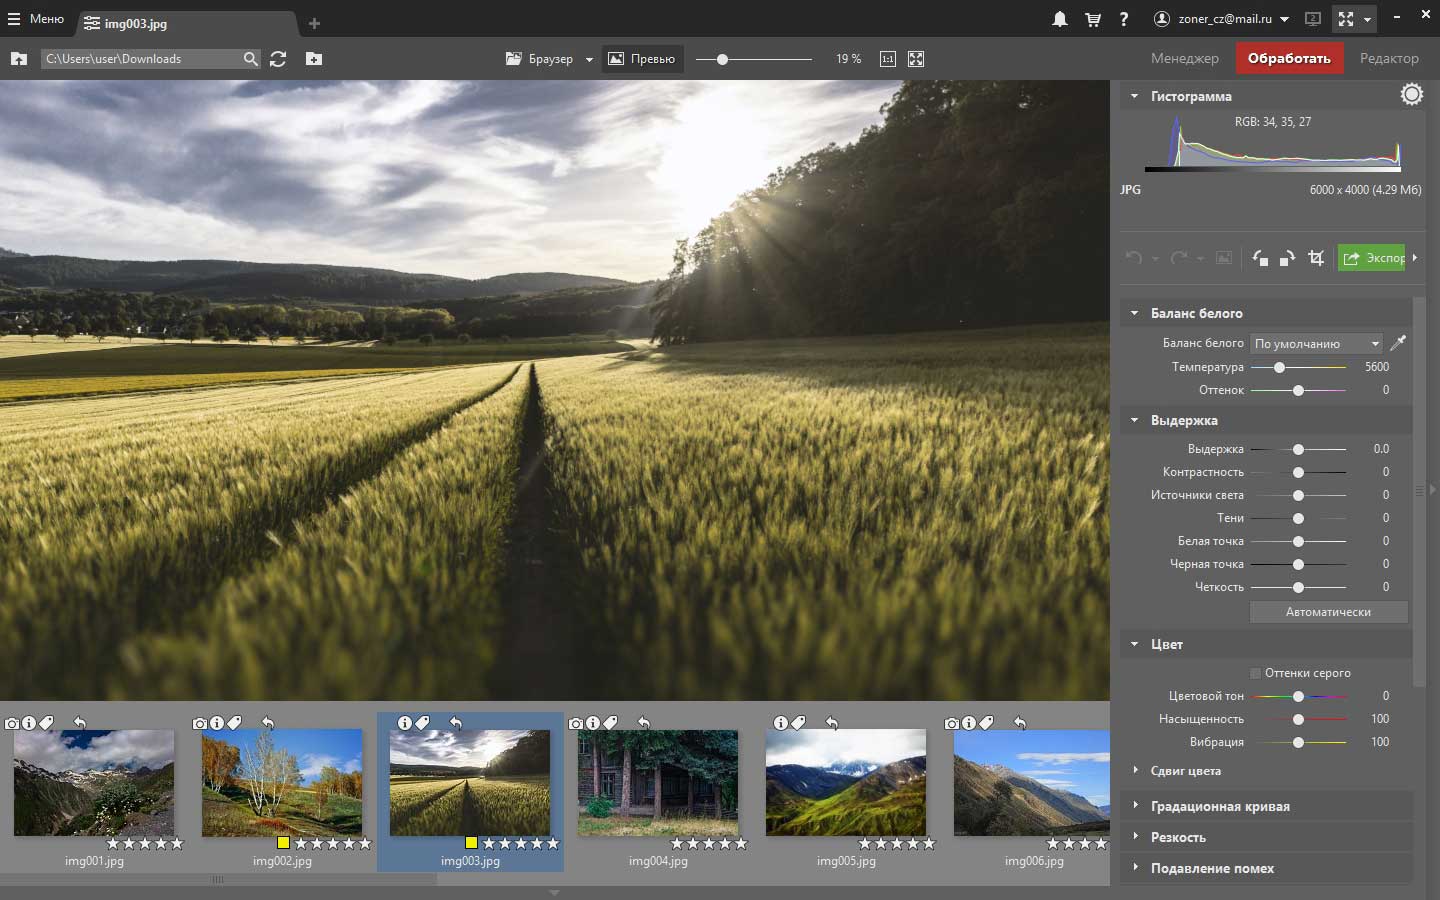Rotate the photo counterclockwise
The height and width of the screenshot is (900, 1440).
pyautogui.click(x=1260, y=258)
